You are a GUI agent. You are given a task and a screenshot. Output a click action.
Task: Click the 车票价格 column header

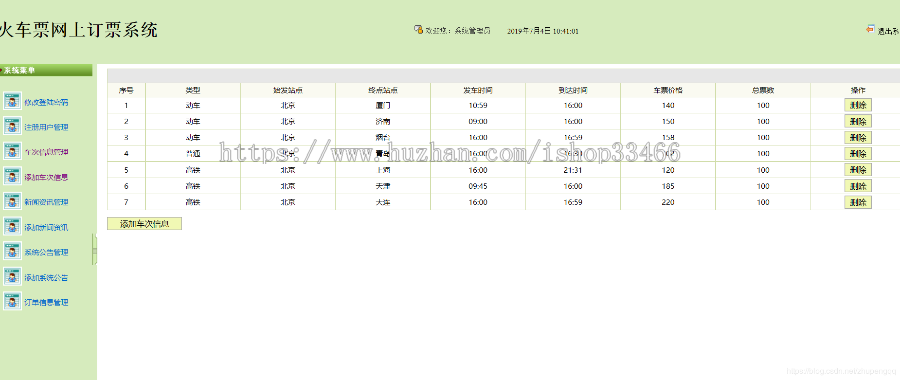pyautogui.click(x=668, y=91)
